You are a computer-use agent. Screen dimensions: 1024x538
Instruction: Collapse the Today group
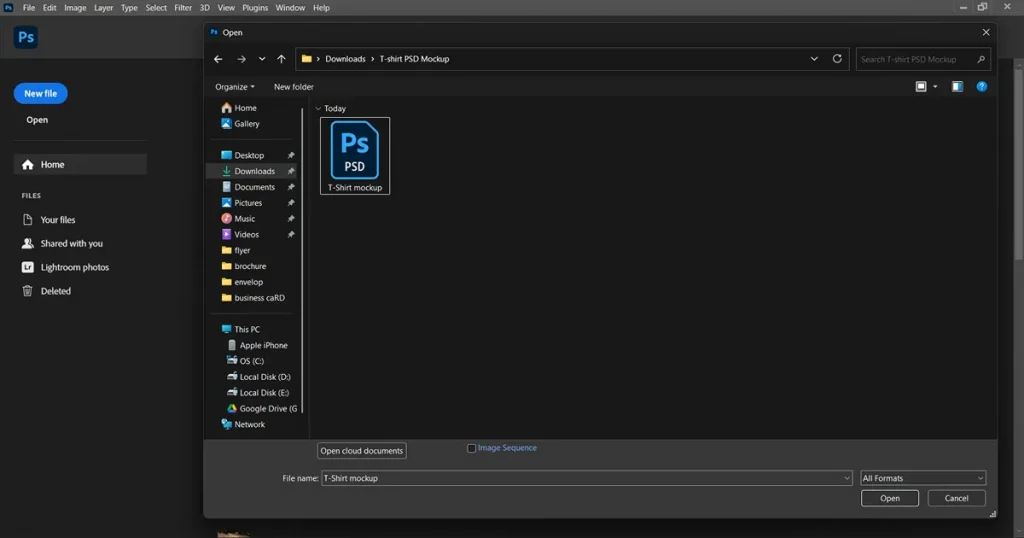[318, 108]
